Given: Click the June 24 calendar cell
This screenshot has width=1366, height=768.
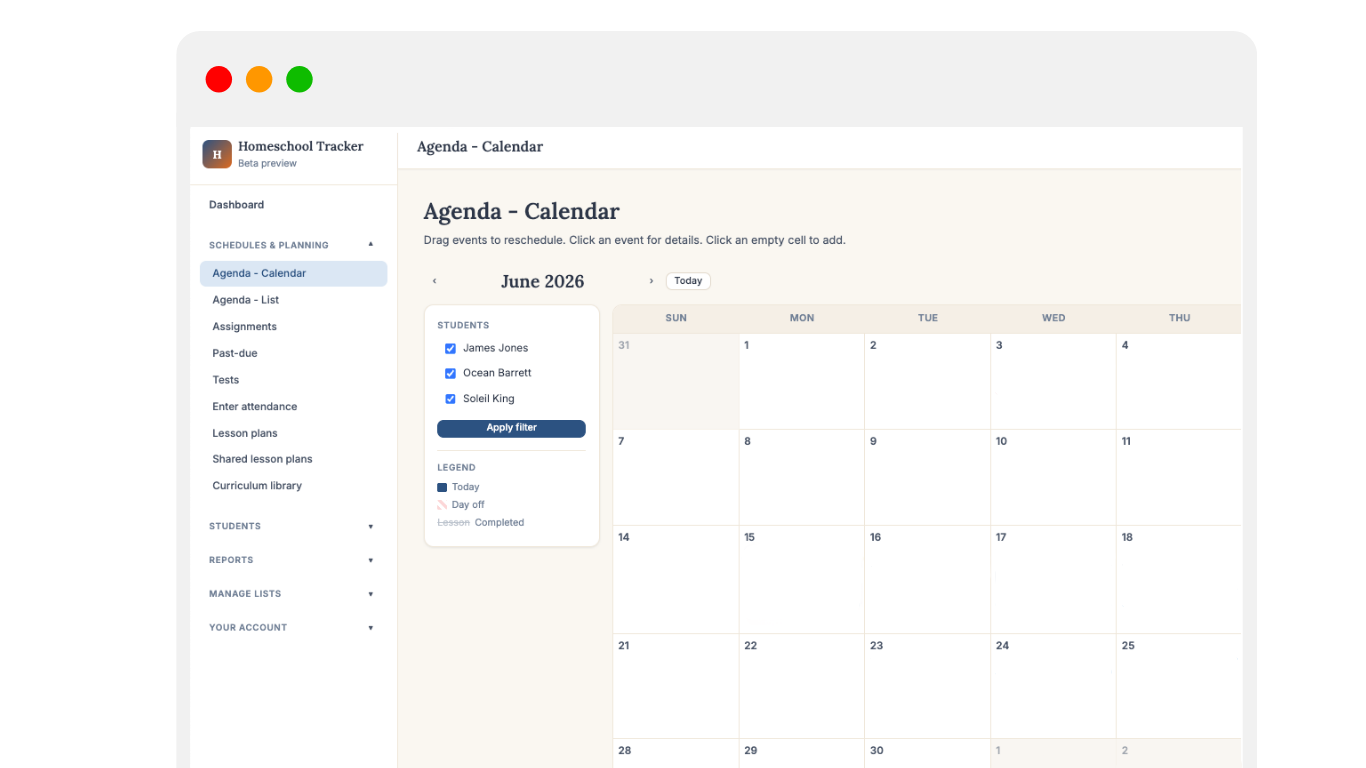Looking at the screenshot, I should click(1054, 687).
